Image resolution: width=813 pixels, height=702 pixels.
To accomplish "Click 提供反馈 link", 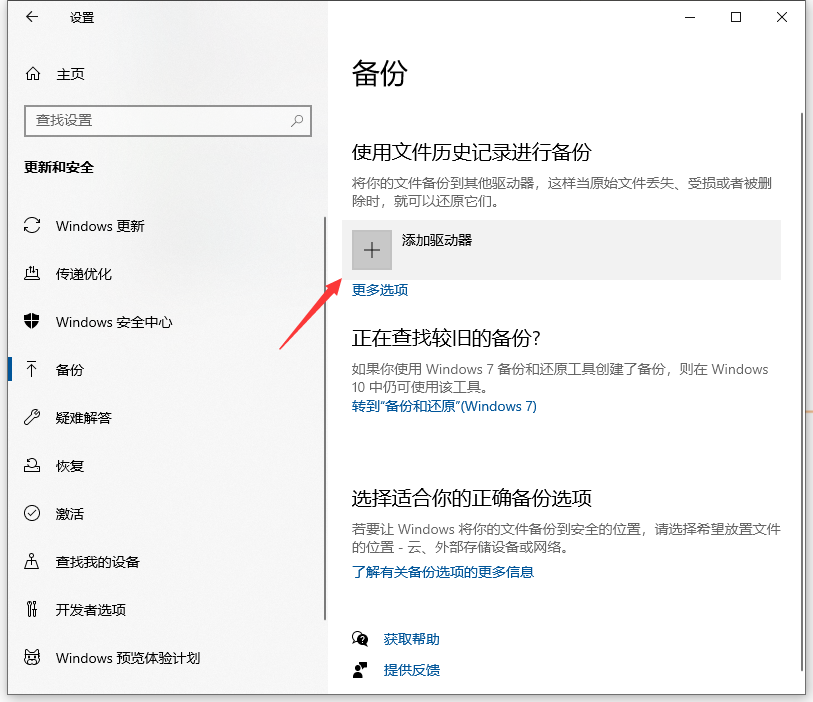I will (411, 670).
